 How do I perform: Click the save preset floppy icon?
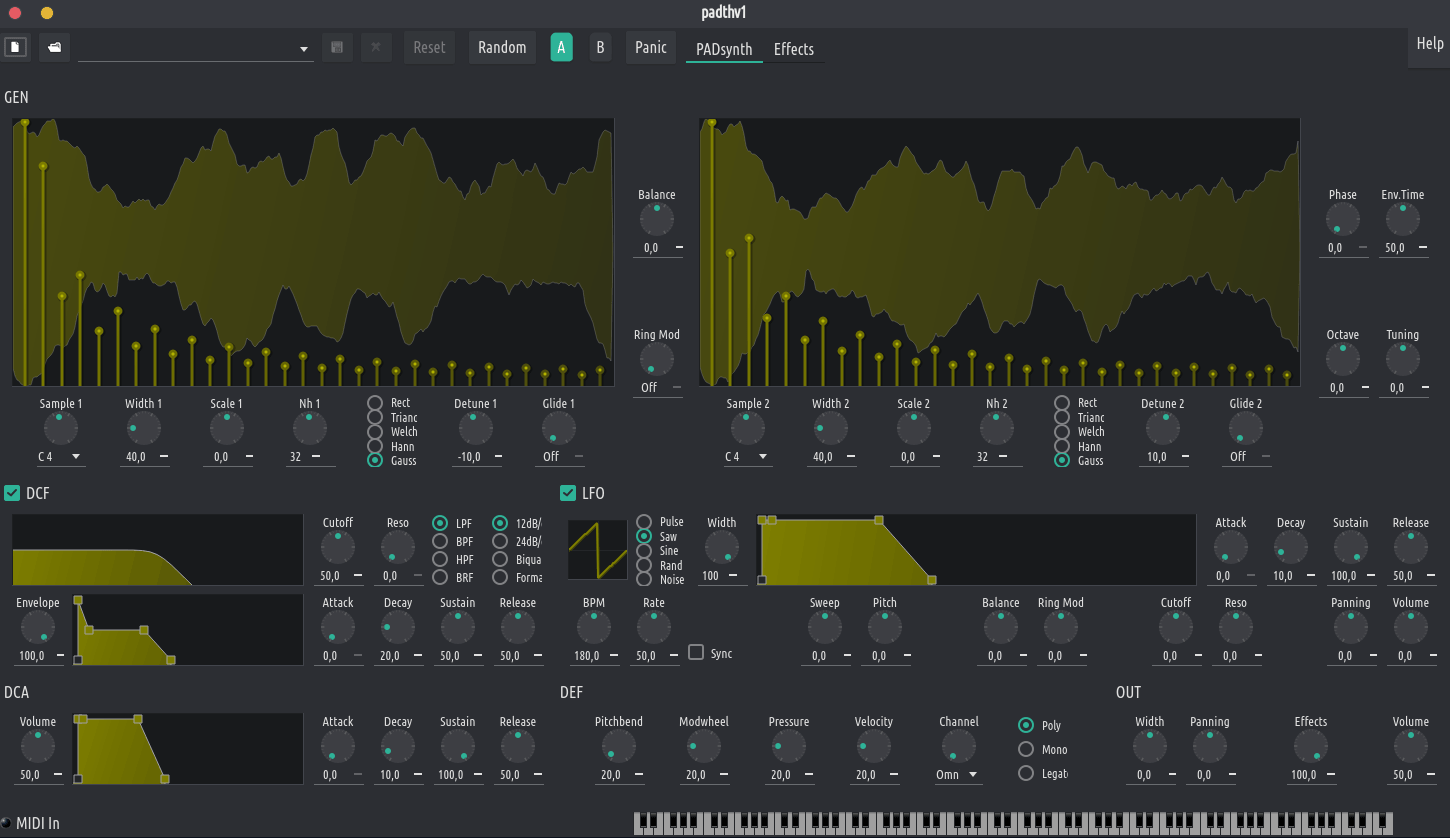point(337,47)
